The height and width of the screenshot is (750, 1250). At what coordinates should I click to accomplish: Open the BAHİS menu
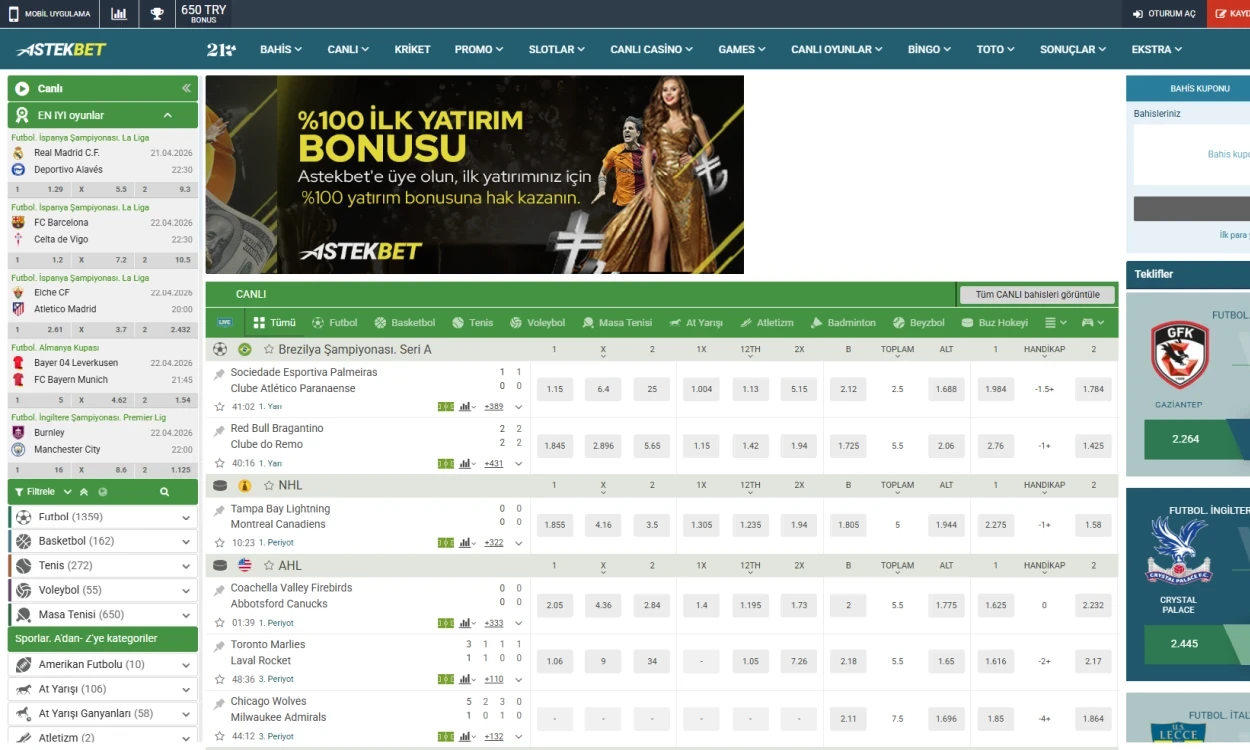(x=281, y=49)
